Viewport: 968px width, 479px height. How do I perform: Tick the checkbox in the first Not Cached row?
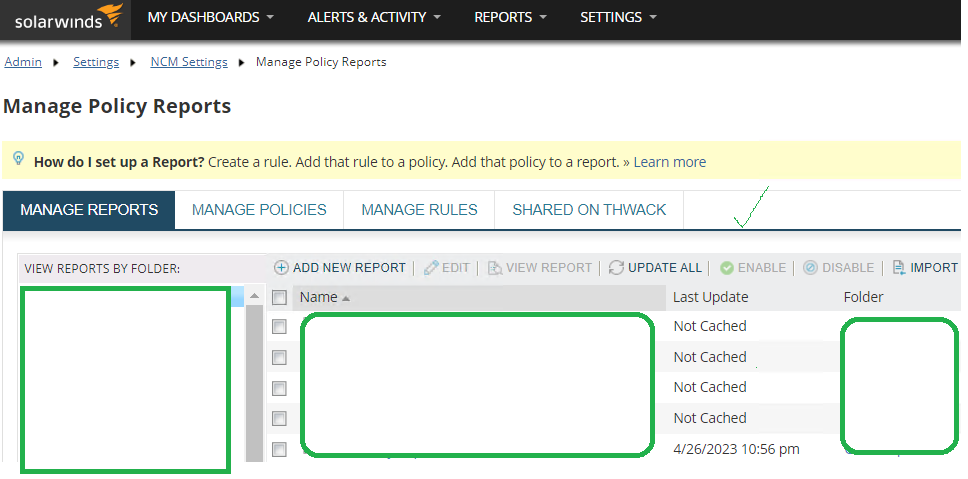click(280, 327)
